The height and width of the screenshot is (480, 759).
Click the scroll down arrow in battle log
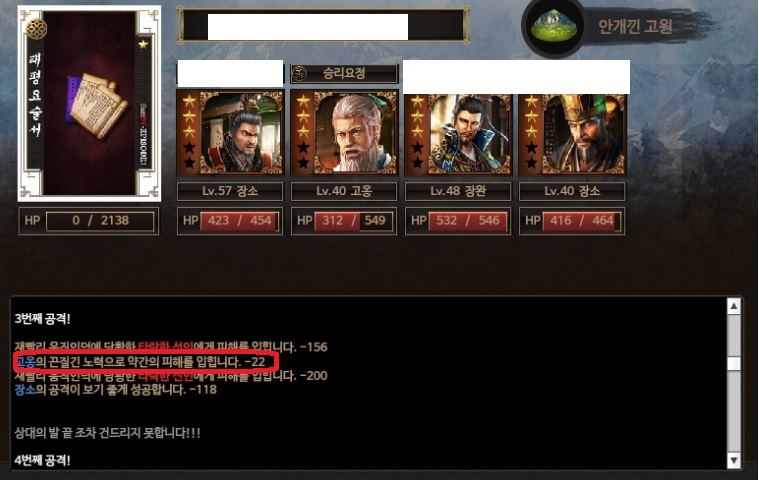pos(734,461)
